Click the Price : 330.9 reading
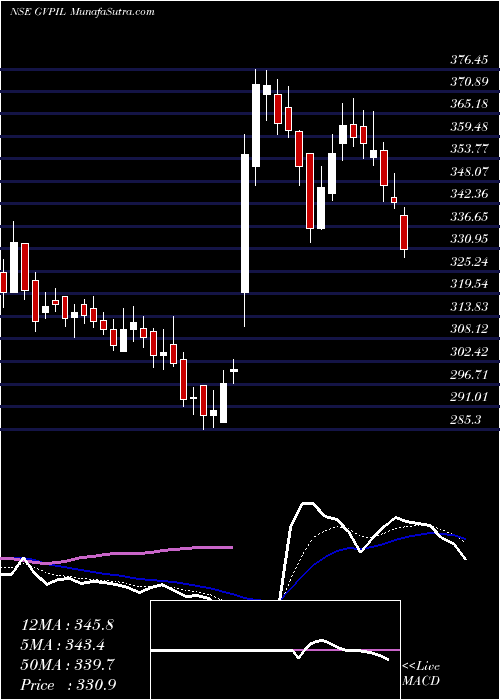The height and width of the screenshot is (700, 500). click(68, 685)
